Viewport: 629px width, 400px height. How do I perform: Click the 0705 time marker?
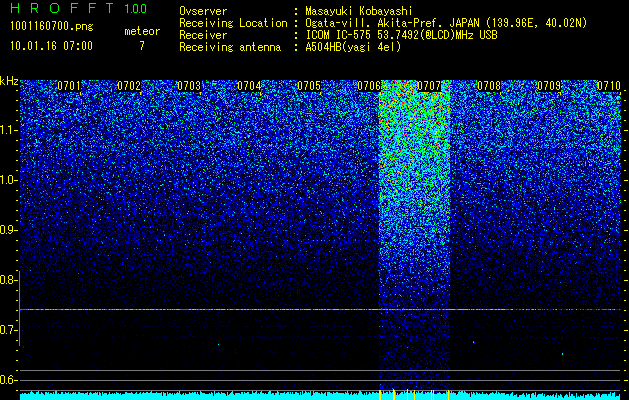(x=309, y=86)
